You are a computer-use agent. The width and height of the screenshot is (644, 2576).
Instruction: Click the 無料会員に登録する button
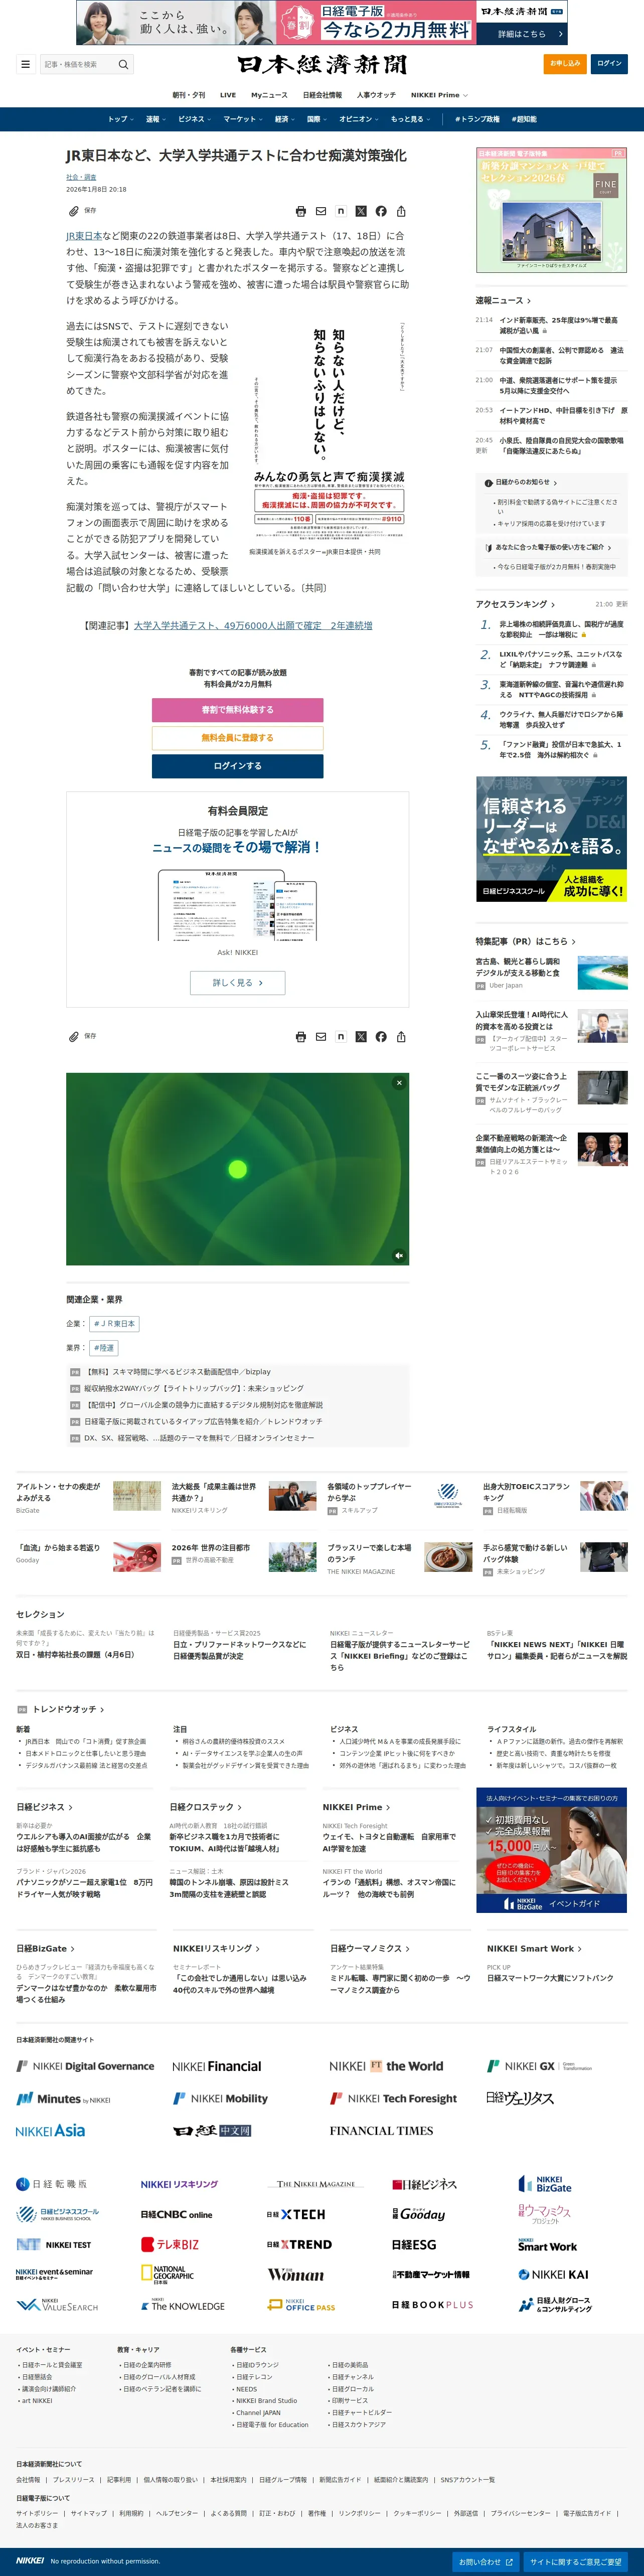tap(237, 738)
